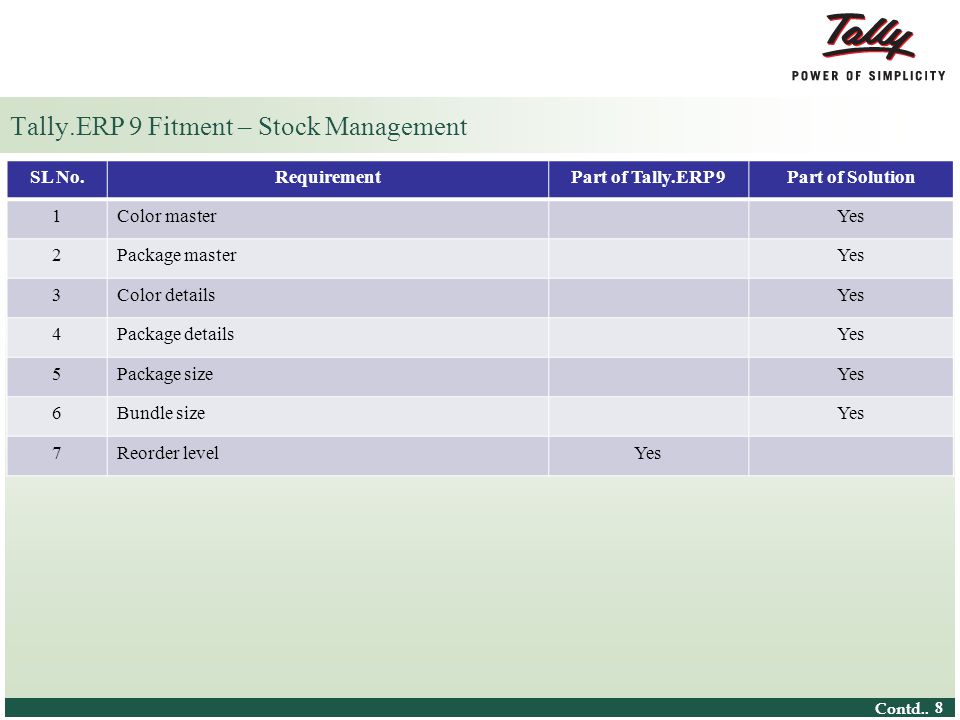Click 'Yes' in the Package master row
The image size is (960, 720).
coord(850,255)
